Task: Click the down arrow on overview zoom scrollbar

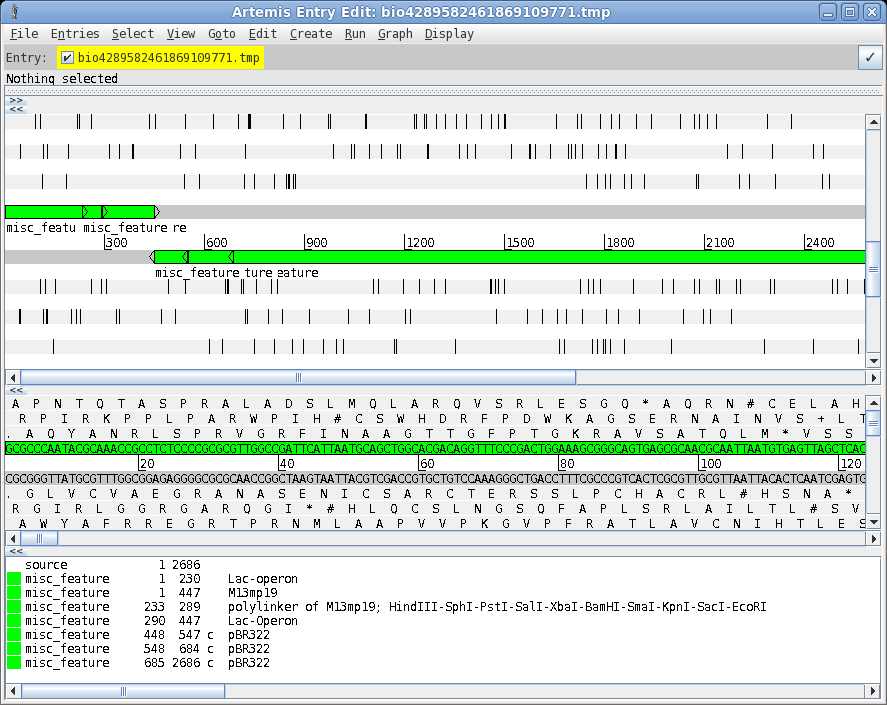Action: click(873, 361)
